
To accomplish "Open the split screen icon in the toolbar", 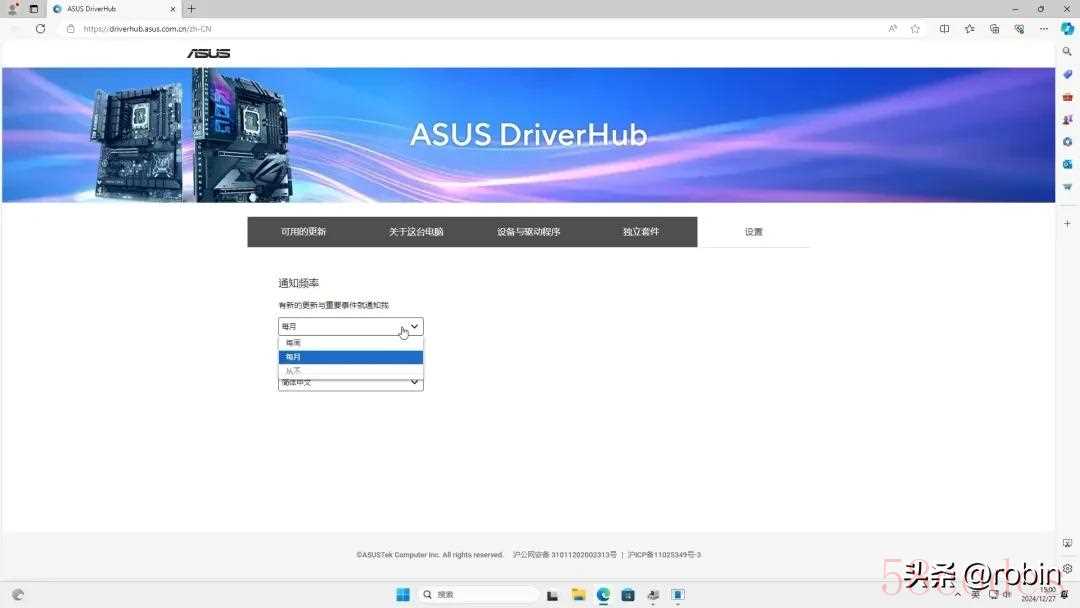I will [x=944, y=29].
